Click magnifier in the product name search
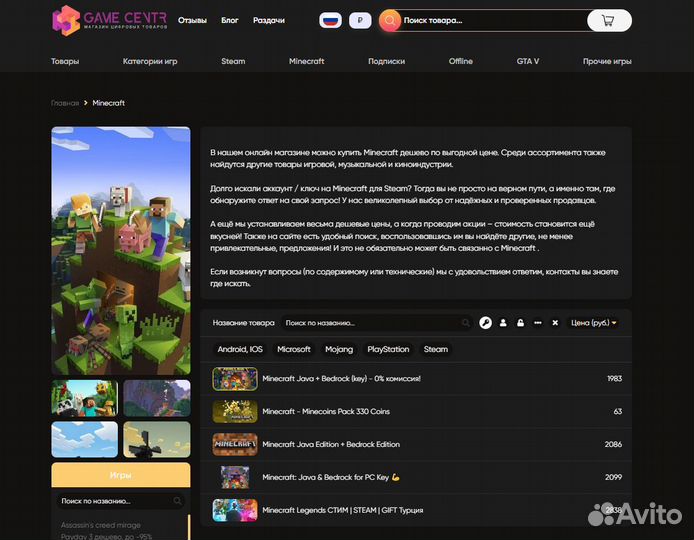This screenshot has width=694, height=540. coord(465,323)
